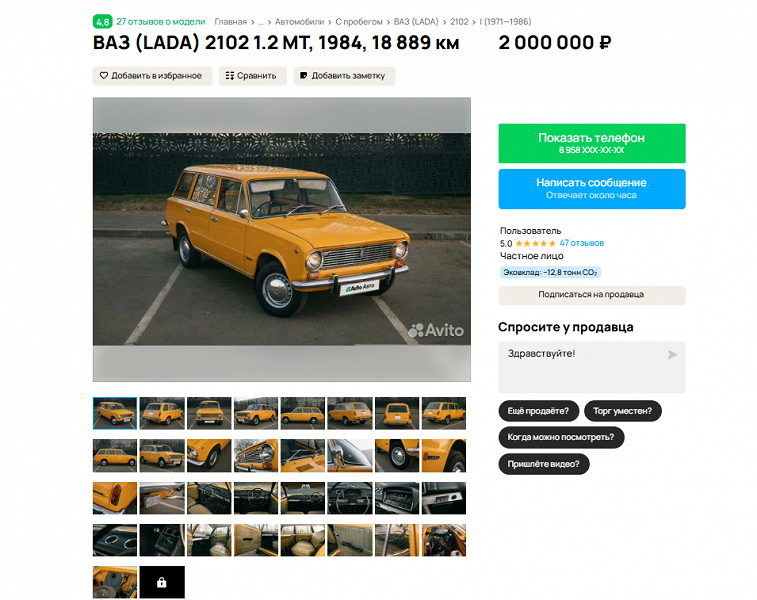Viewport: 757px width, 600px height.
Task: Open the Автомобили breadcrumb
Action: pyautogui.click(x=299, y=22)
